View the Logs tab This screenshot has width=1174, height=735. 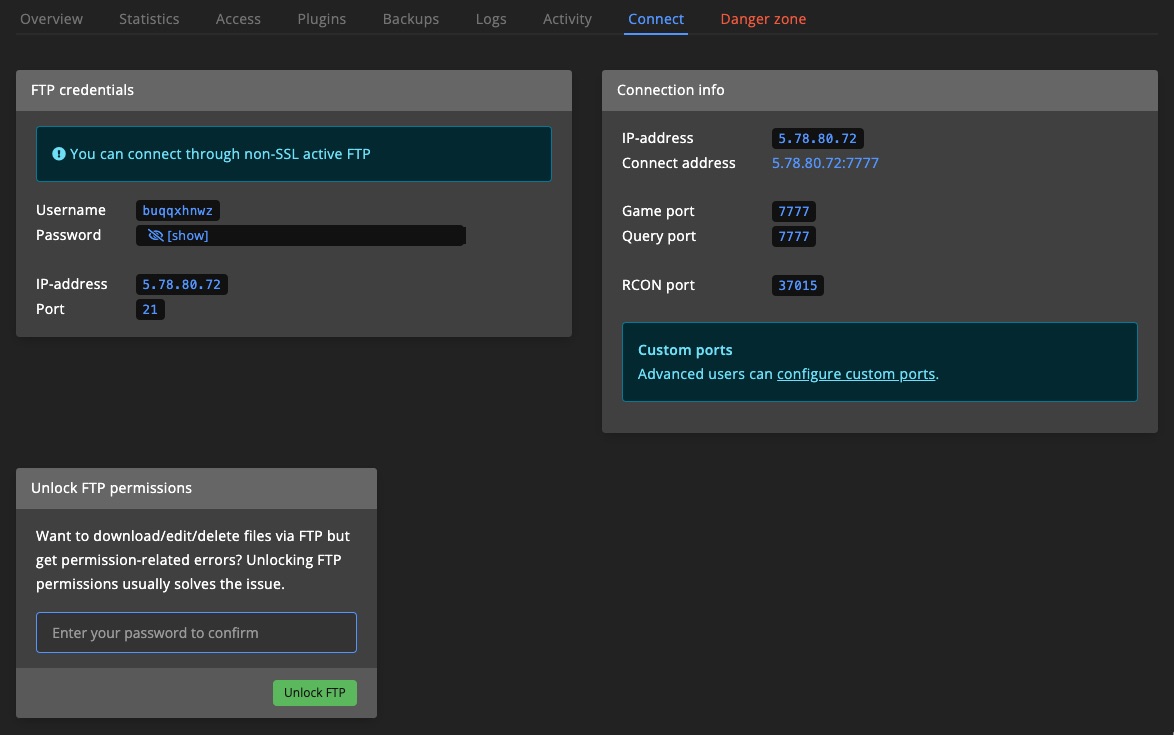(x=491, y=19)
